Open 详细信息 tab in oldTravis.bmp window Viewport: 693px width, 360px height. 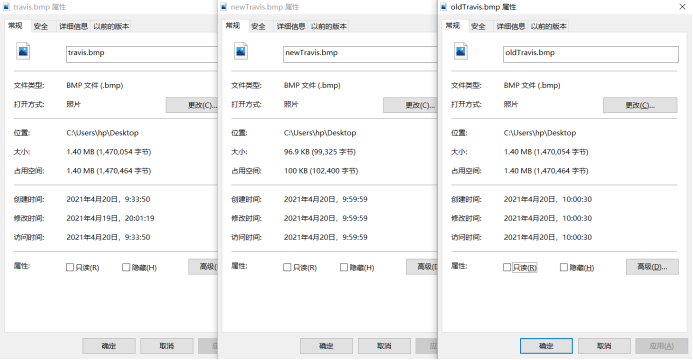coord(510,27)
